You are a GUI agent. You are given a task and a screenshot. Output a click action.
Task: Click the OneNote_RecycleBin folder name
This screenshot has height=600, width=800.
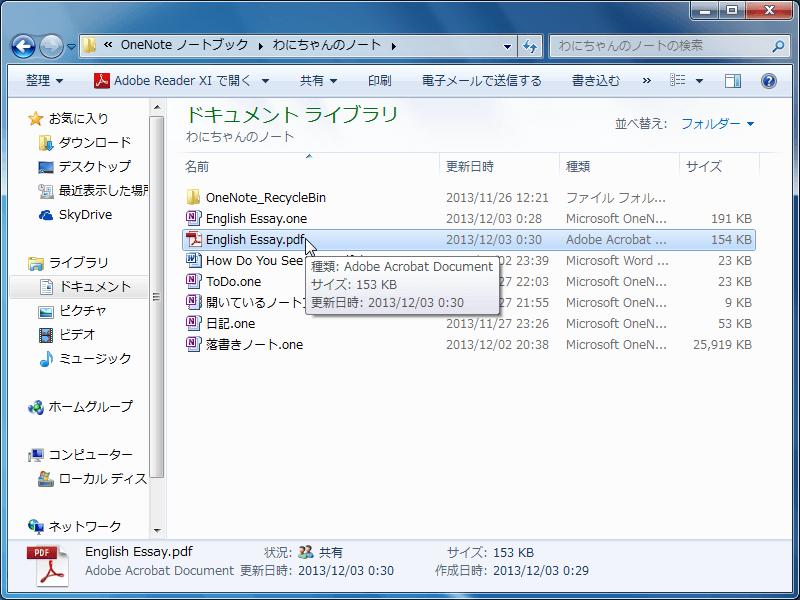(x=266, y=197)
